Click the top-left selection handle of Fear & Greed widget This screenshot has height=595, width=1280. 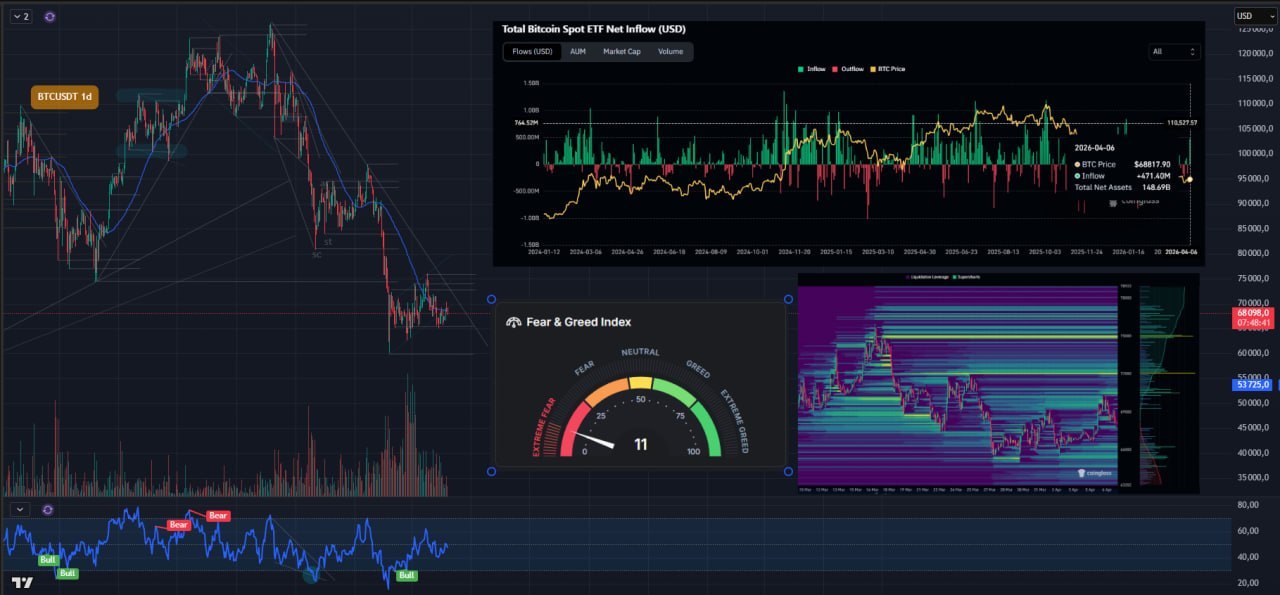[491, 299]
